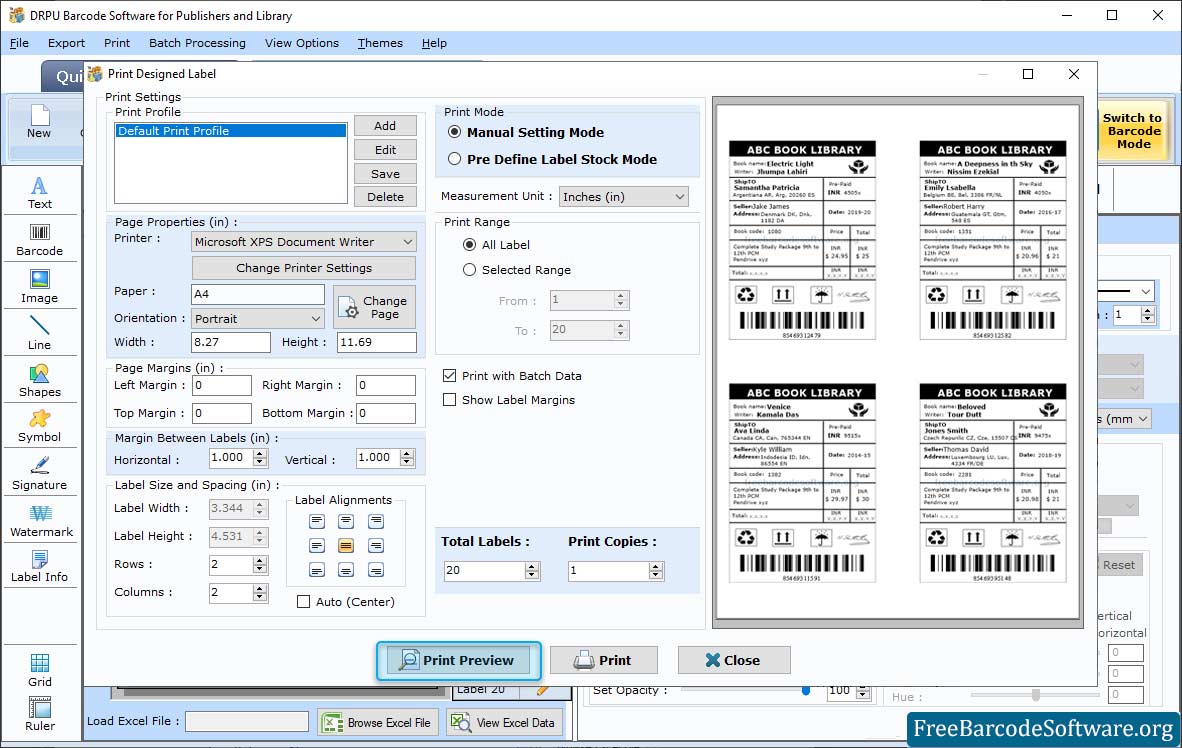Set label alignment to bottom right
The width and height of the screenshot is (1182, 748).
(375, 569)
